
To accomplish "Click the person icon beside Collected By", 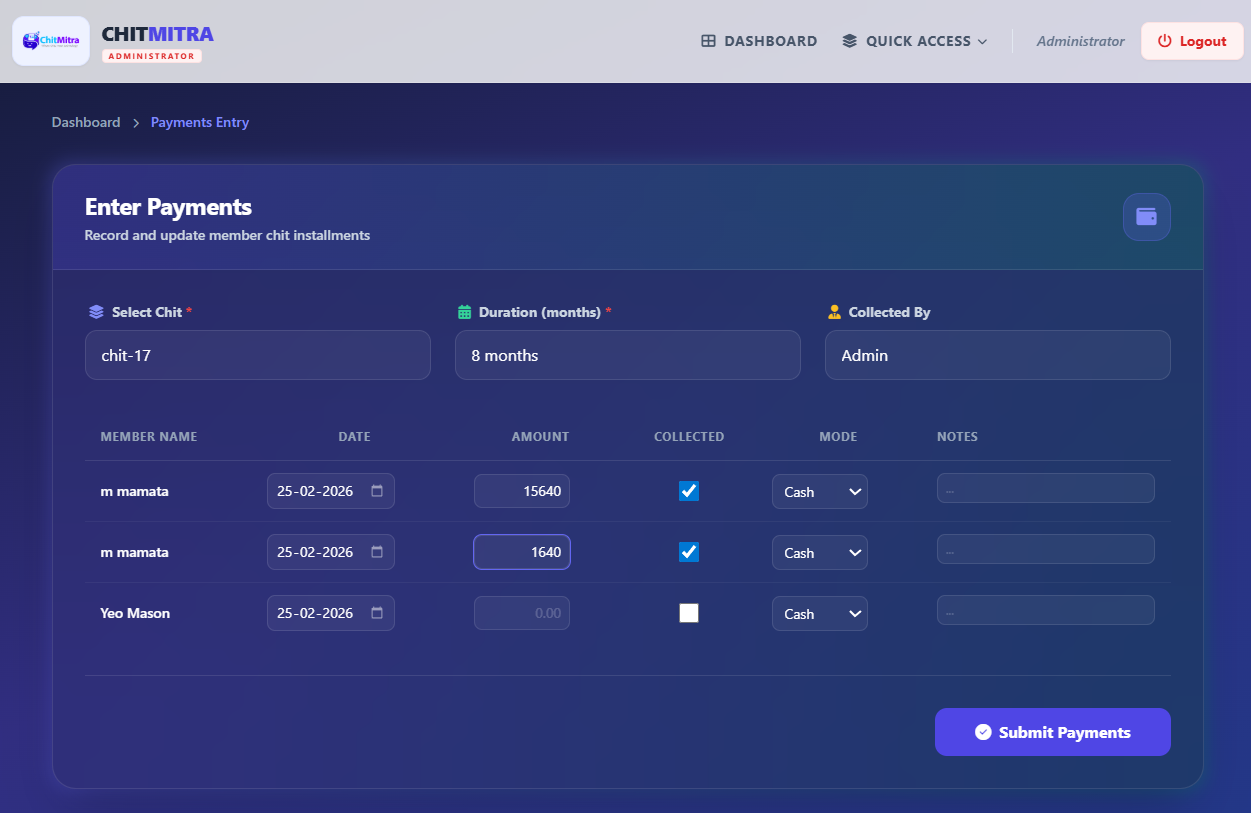I will [x=834, y=312].
